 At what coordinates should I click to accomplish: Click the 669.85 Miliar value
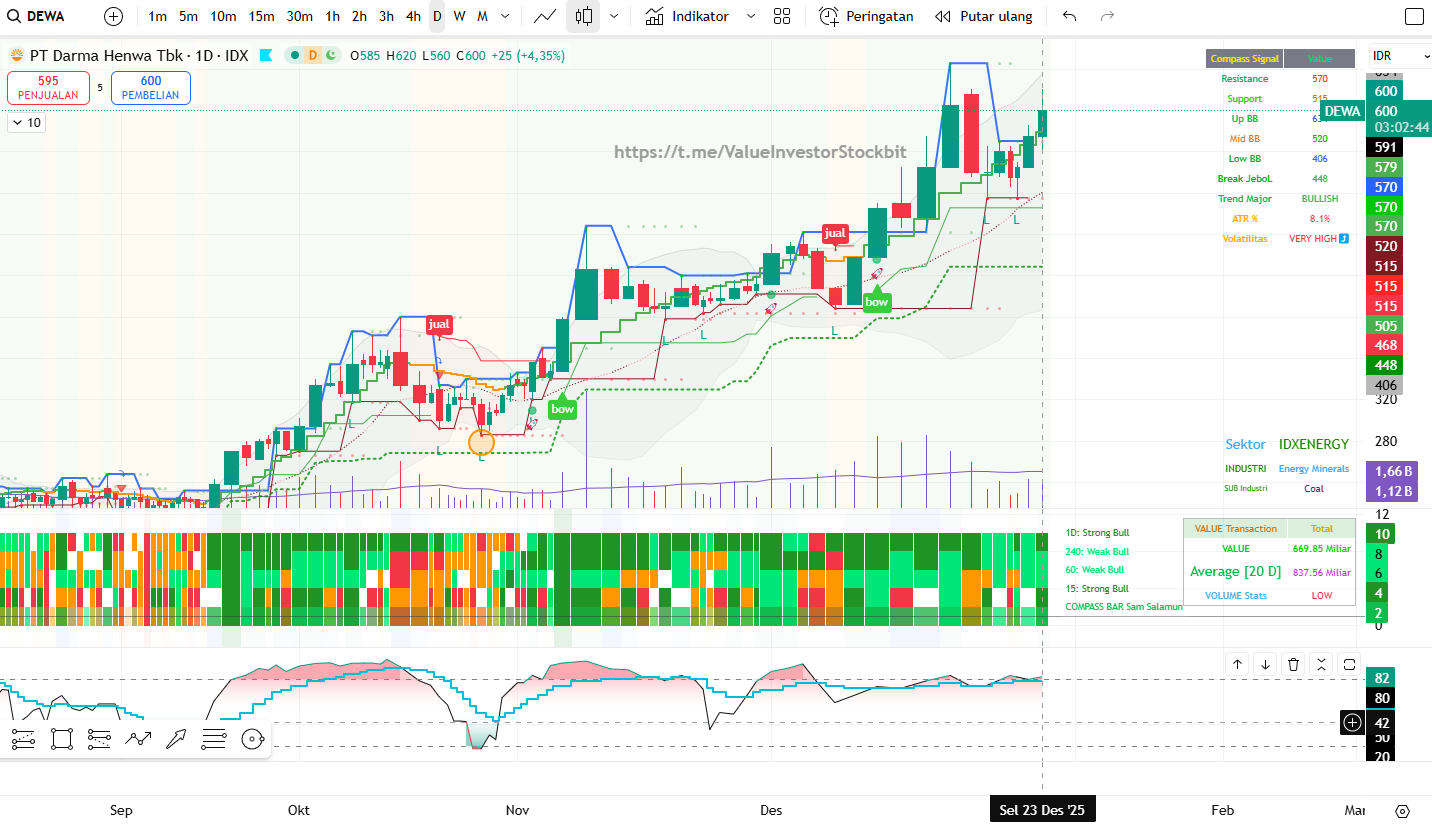pos(1320,549)
